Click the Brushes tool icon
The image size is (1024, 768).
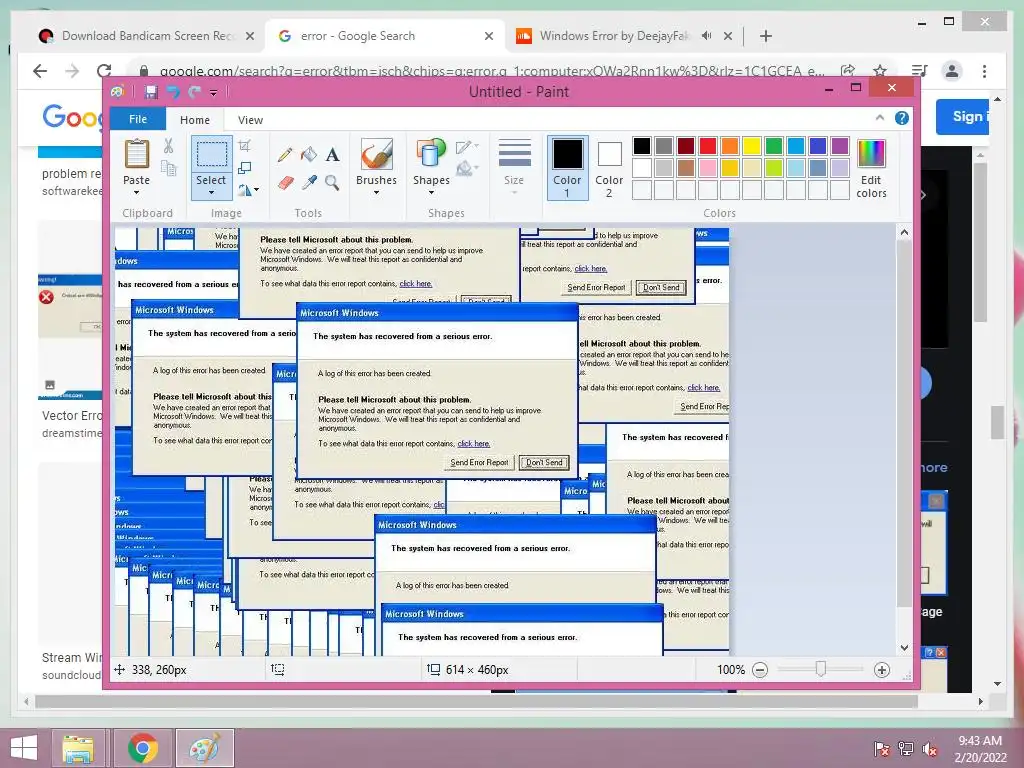click(x=376, y=155)
